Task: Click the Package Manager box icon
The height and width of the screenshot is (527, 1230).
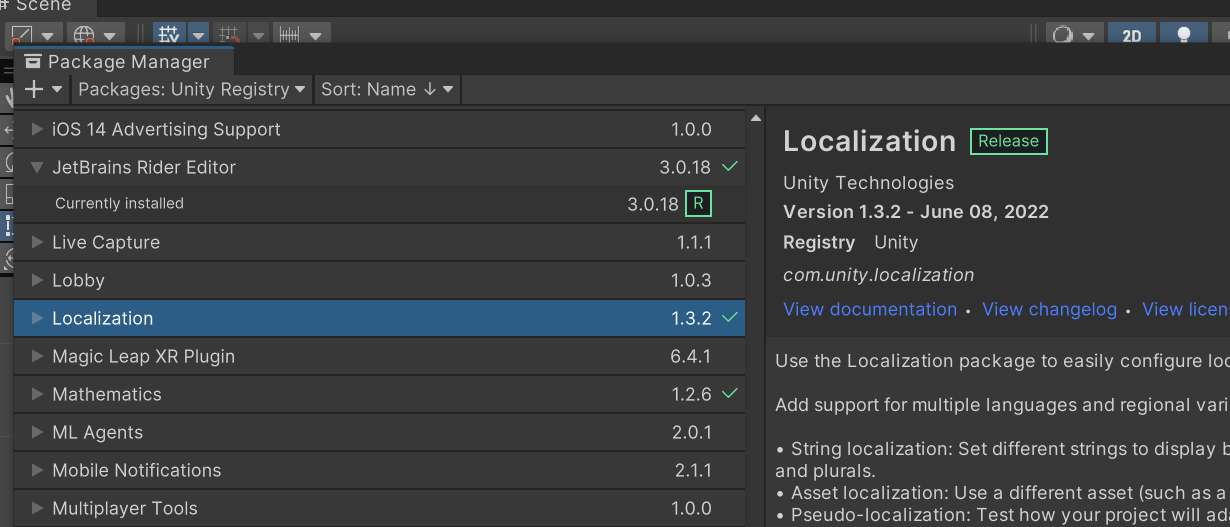Action: 33,61
